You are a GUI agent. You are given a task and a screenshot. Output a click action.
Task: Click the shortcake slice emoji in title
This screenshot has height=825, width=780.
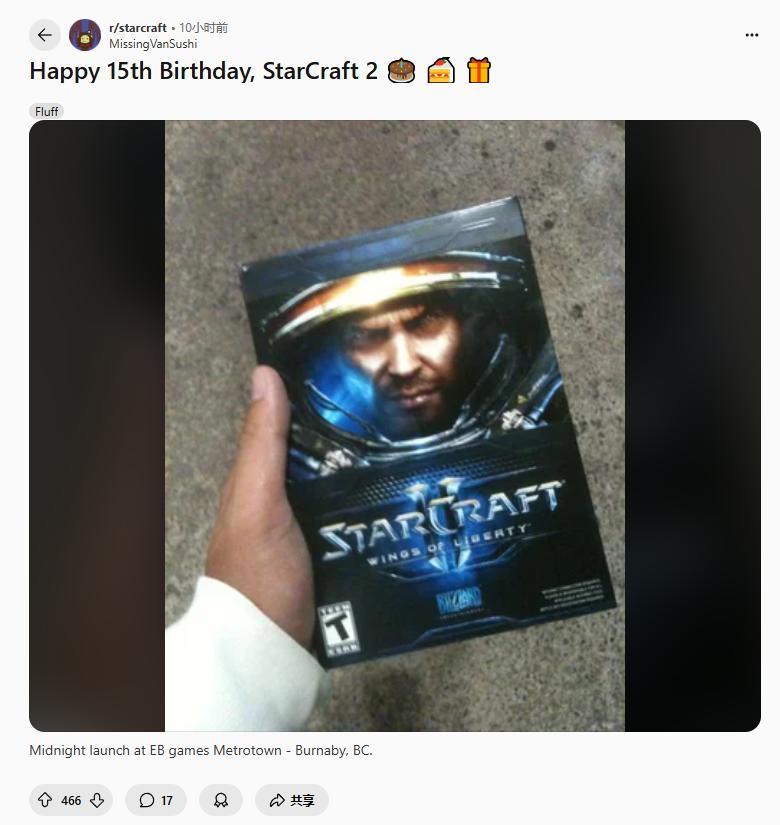pos(440,71)
